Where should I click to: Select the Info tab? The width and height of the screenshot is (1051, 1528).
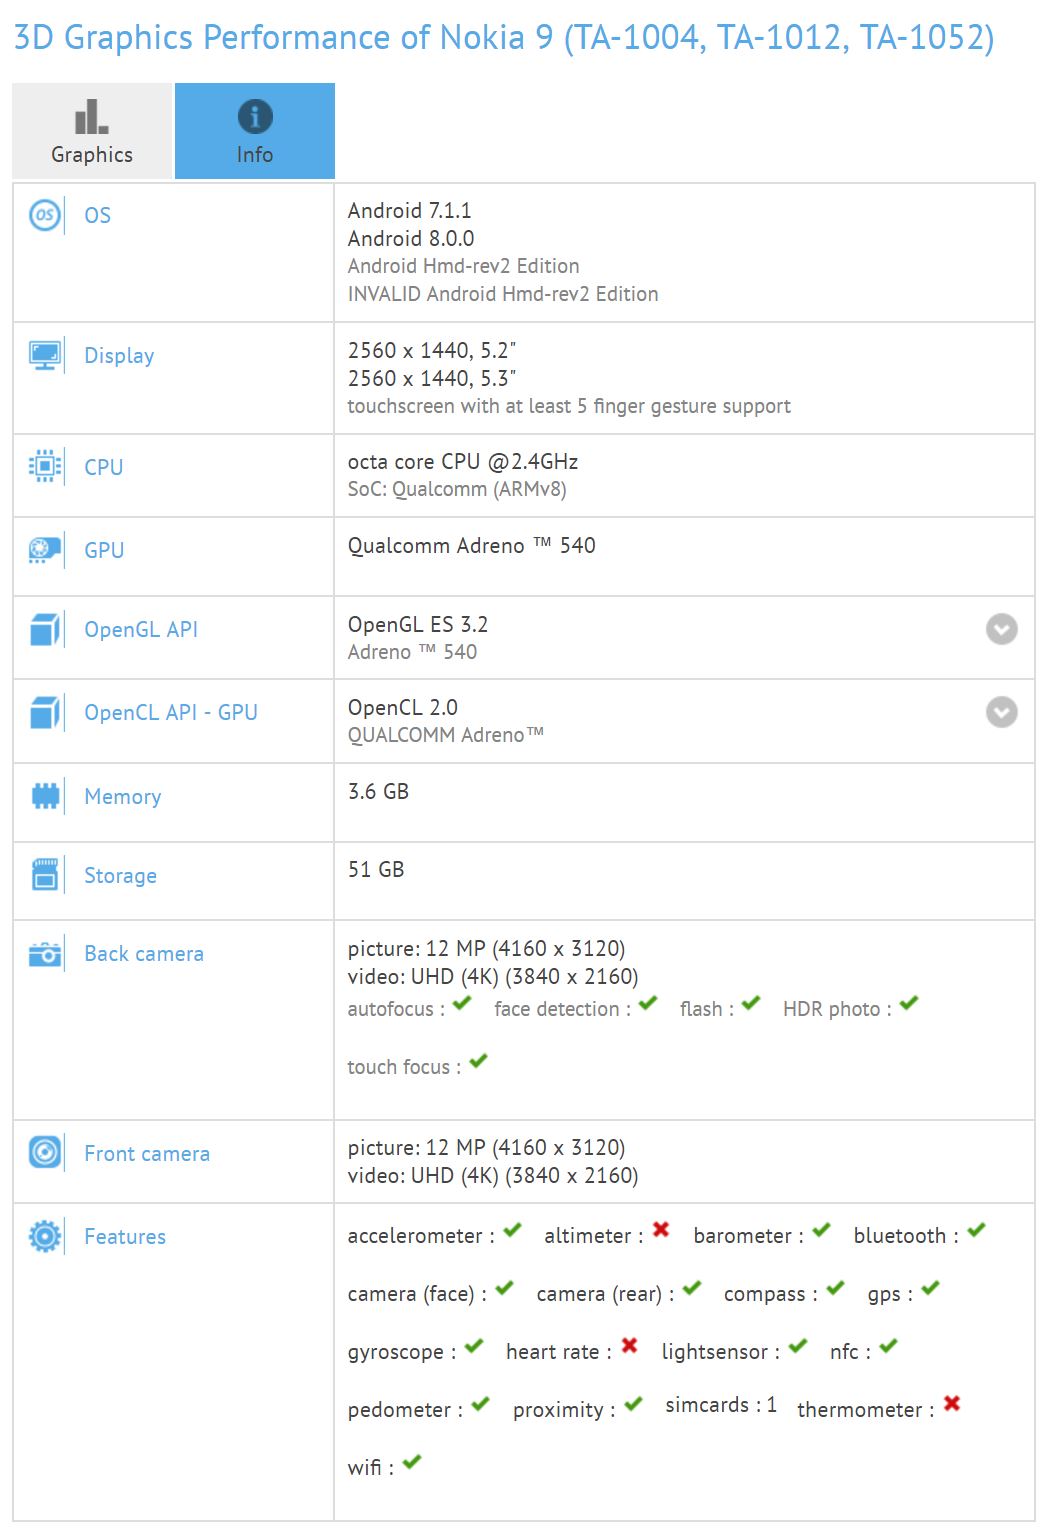(255, 131)
